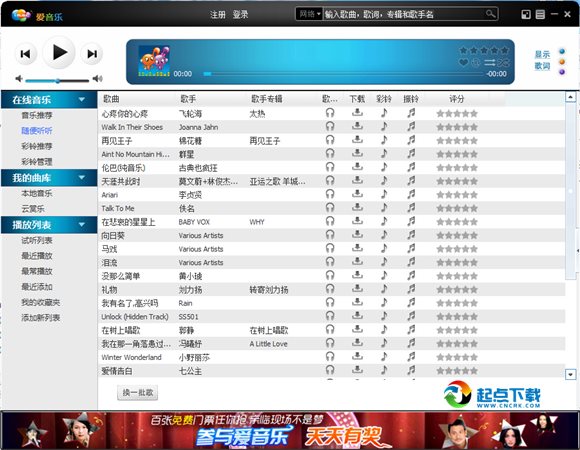Skip to the next track
Screen dimensions: 580x450
click(x=92, y=54)
